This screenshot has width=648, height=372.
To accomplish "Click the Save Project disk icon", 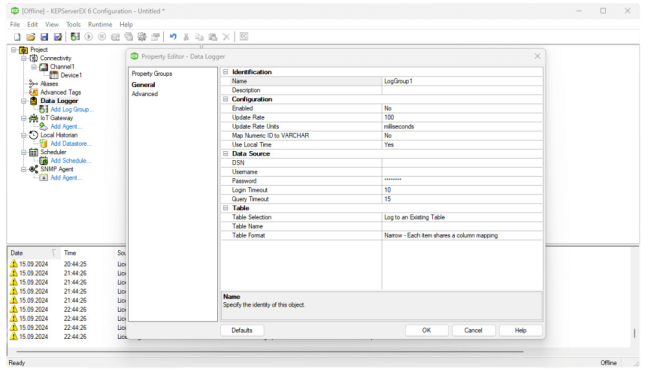I will pos(44,37).
